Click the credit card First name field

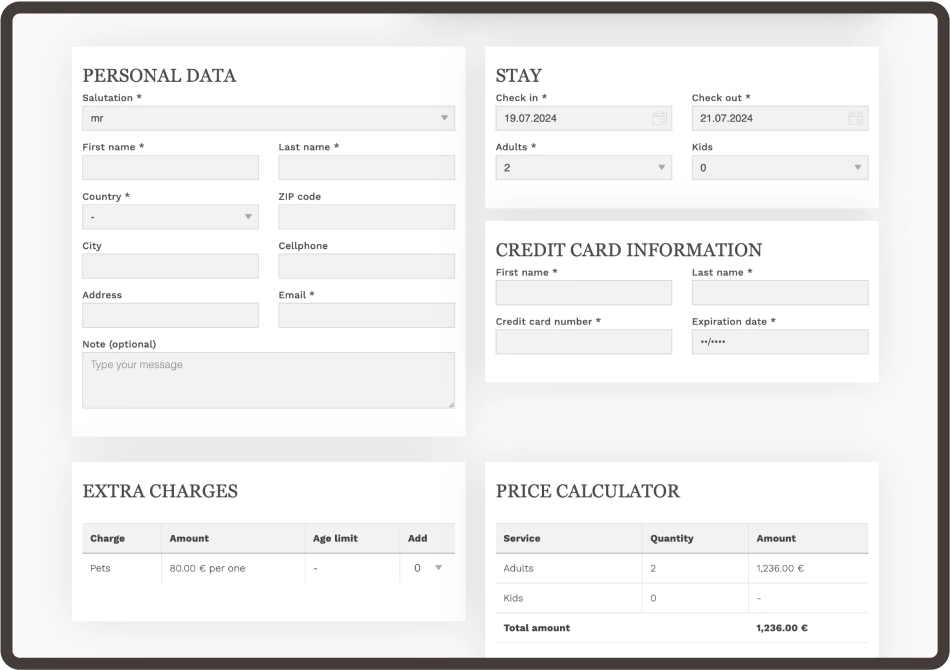(x=583, y=293)
